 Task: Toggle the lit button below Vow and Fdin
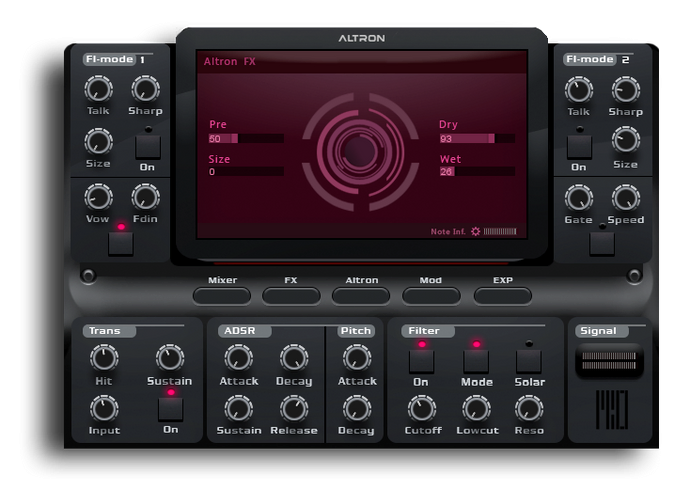click(x=121, y=243)
